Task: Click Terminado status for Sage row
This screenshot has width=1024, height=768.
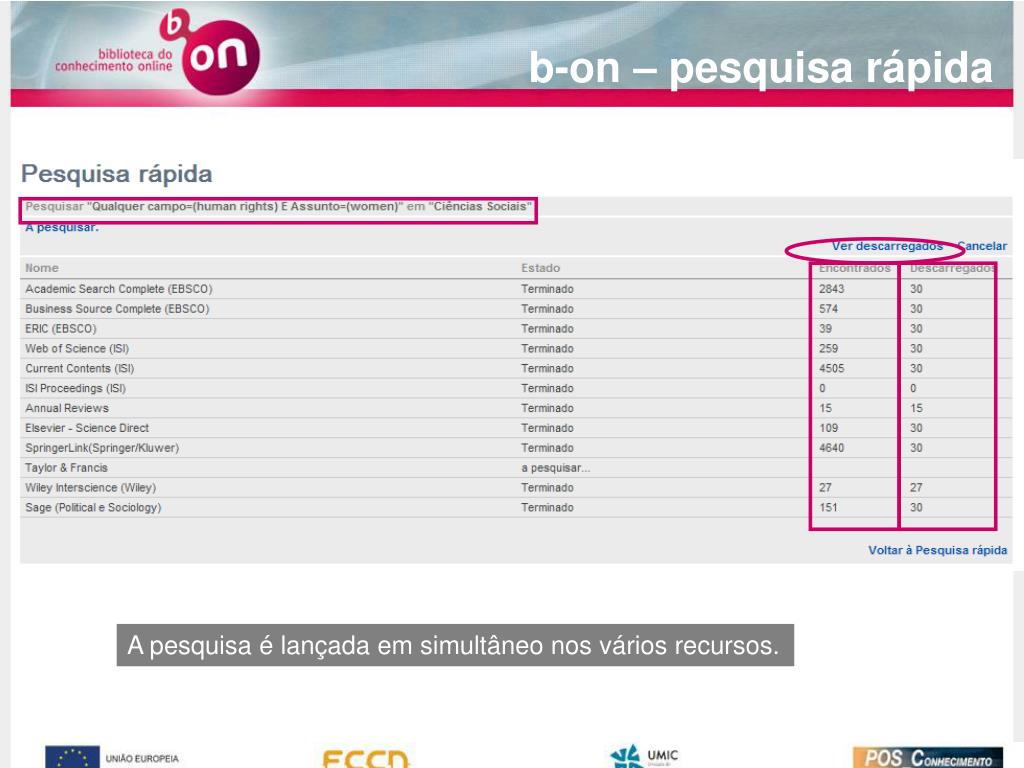Action: pos(547,507)
